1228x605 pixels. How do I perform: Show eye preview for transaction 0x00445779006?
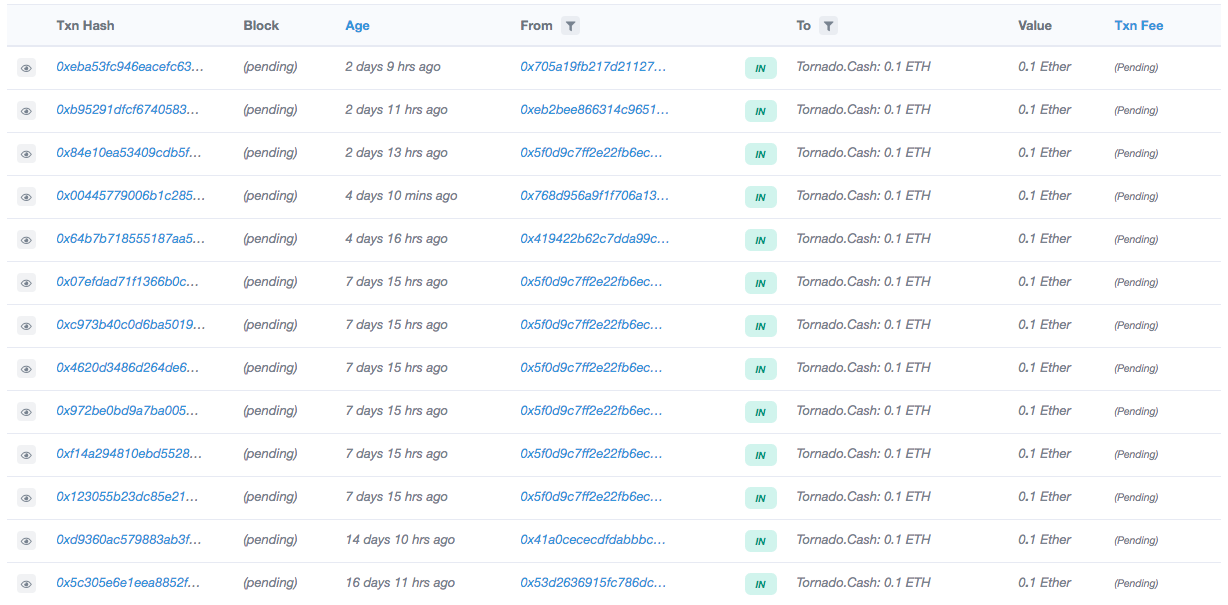tap(26, 197)
